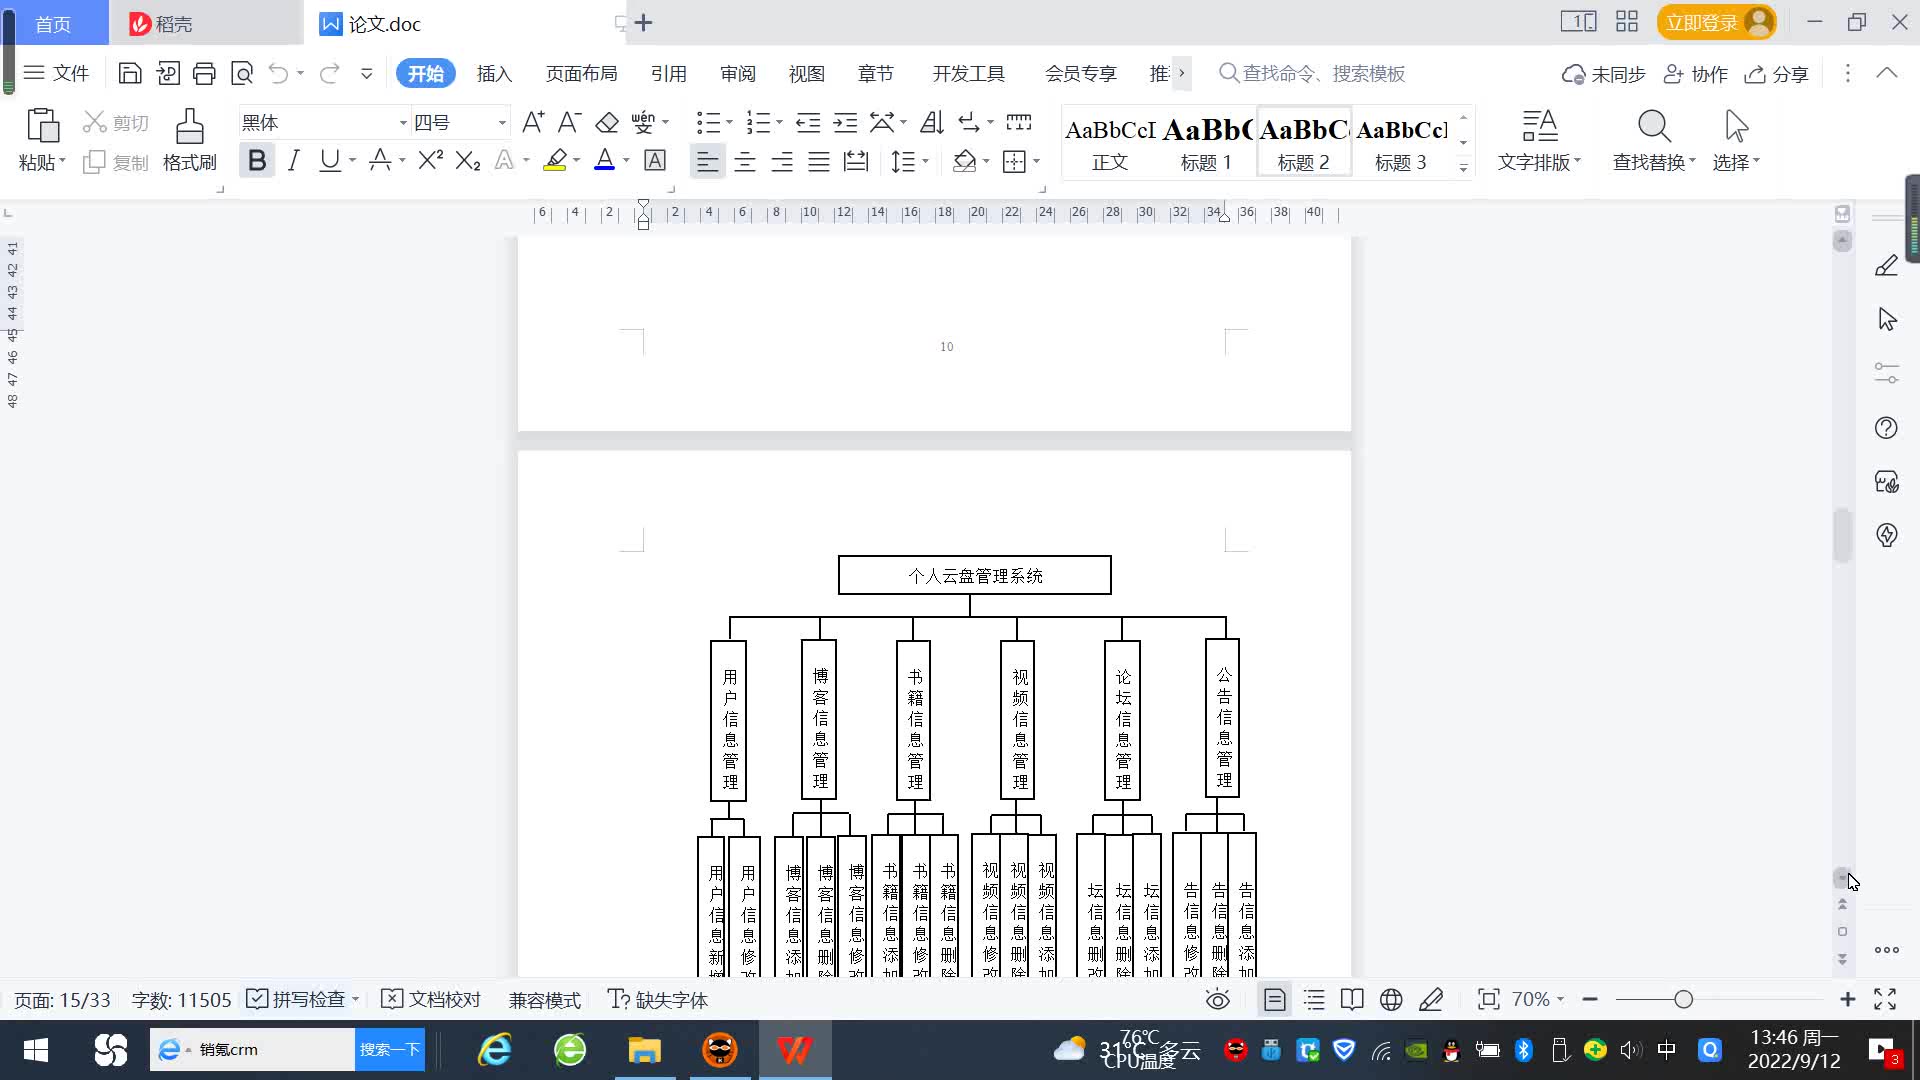Screen dimensions: 1920x1080
Task: Open a new tab with plus button
Action: tap(644, 22)
